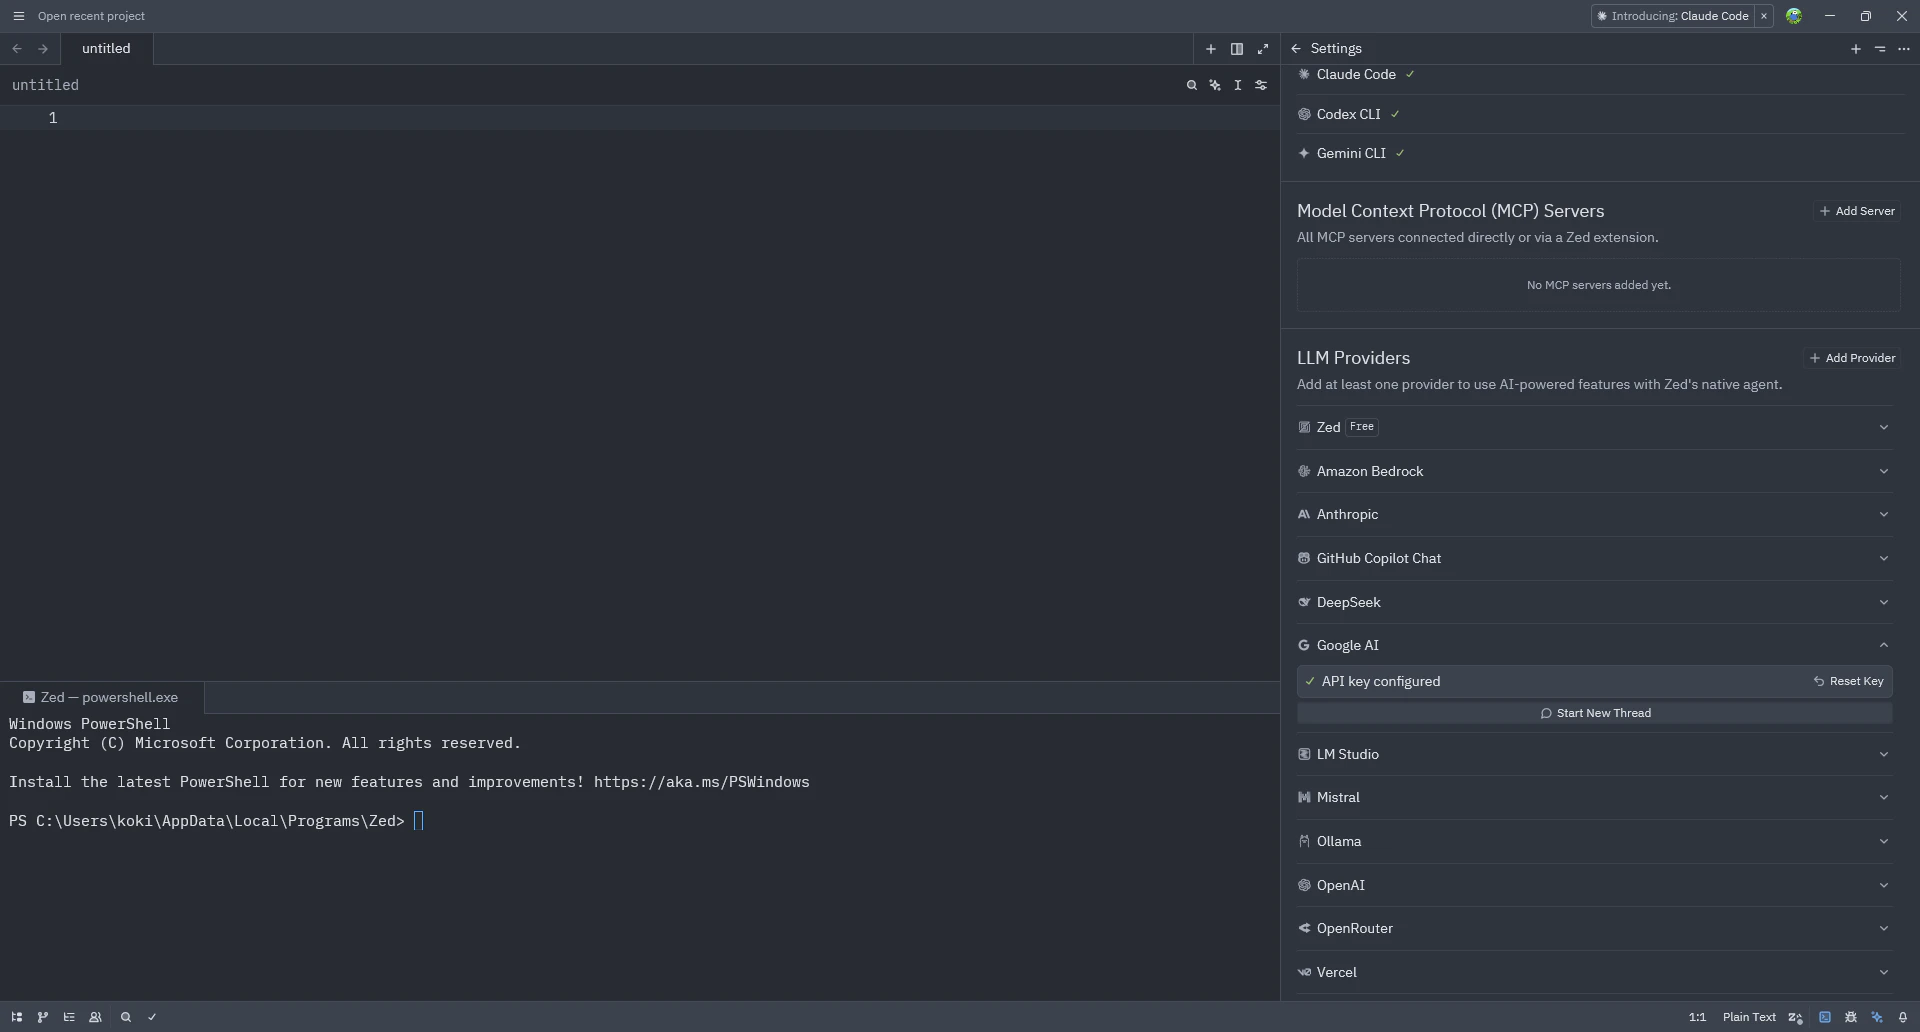Toggle the outline panel in status bar
1920x1032 pixels.
(x=69, y=1017)
